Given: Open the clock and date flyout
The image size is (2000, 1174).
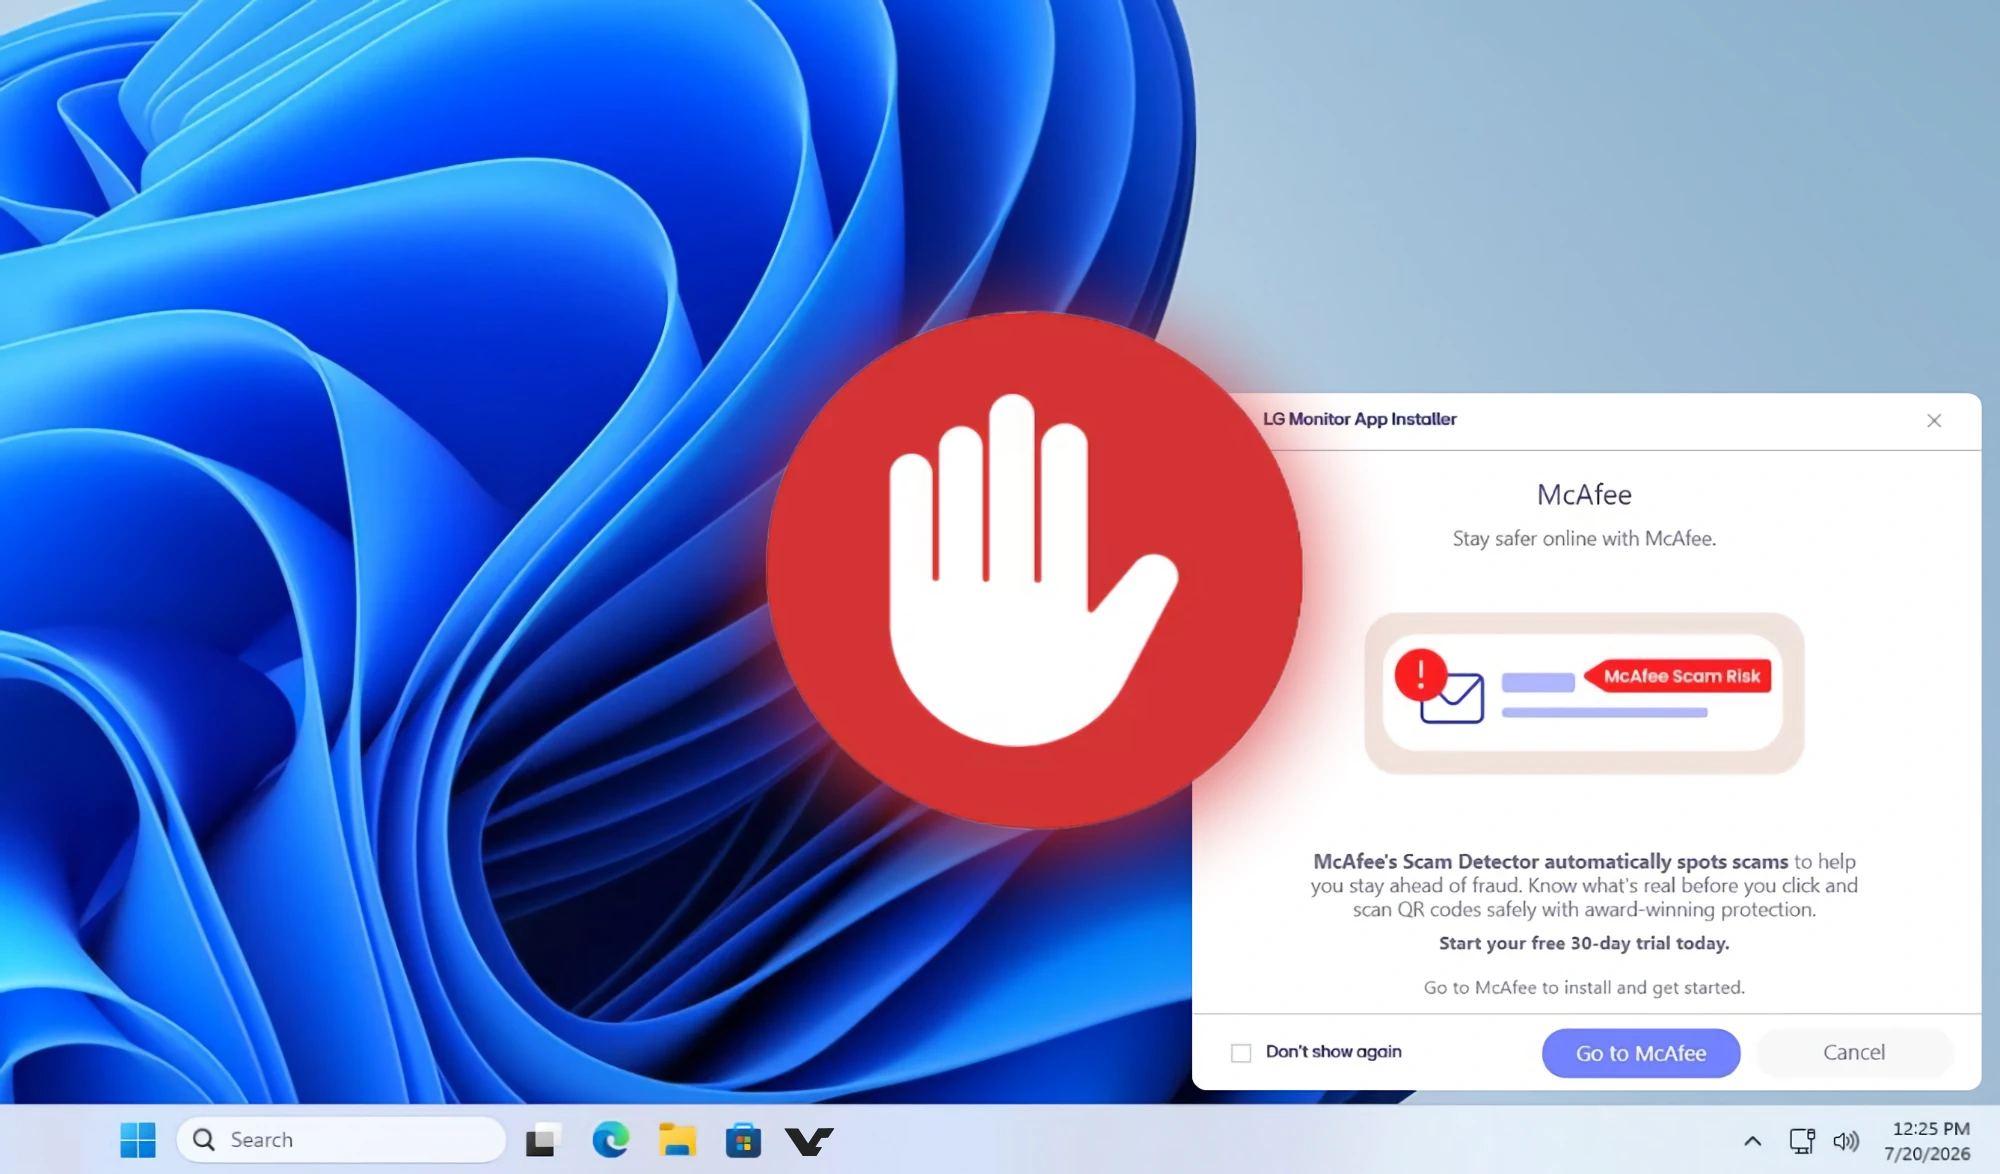Looking at the screenshot, I should tap(1929, 1141).
